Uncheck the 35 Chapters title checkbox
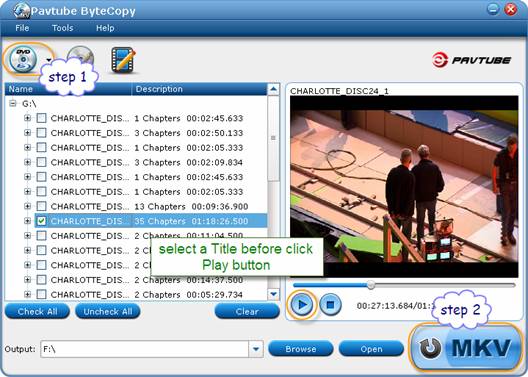The image size is (528, 377). coord(41,221)
